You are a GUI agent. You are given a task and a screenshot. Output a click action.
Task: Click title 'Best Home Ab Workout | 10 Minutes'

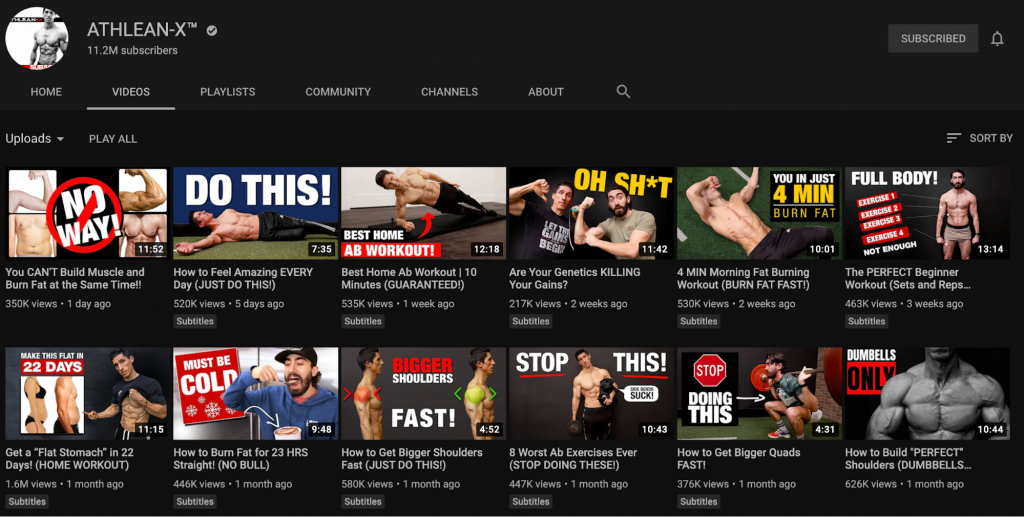(409, 278)
